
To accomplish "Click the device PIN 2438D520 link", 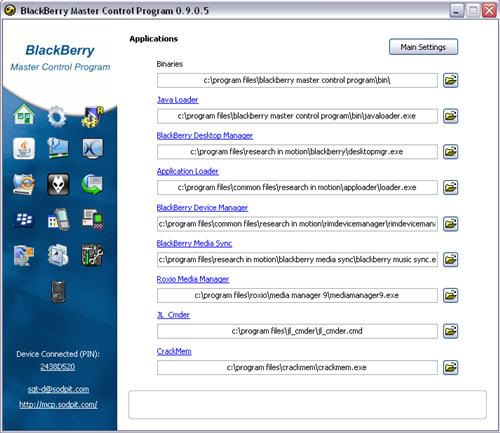I will tap(58, 367).
